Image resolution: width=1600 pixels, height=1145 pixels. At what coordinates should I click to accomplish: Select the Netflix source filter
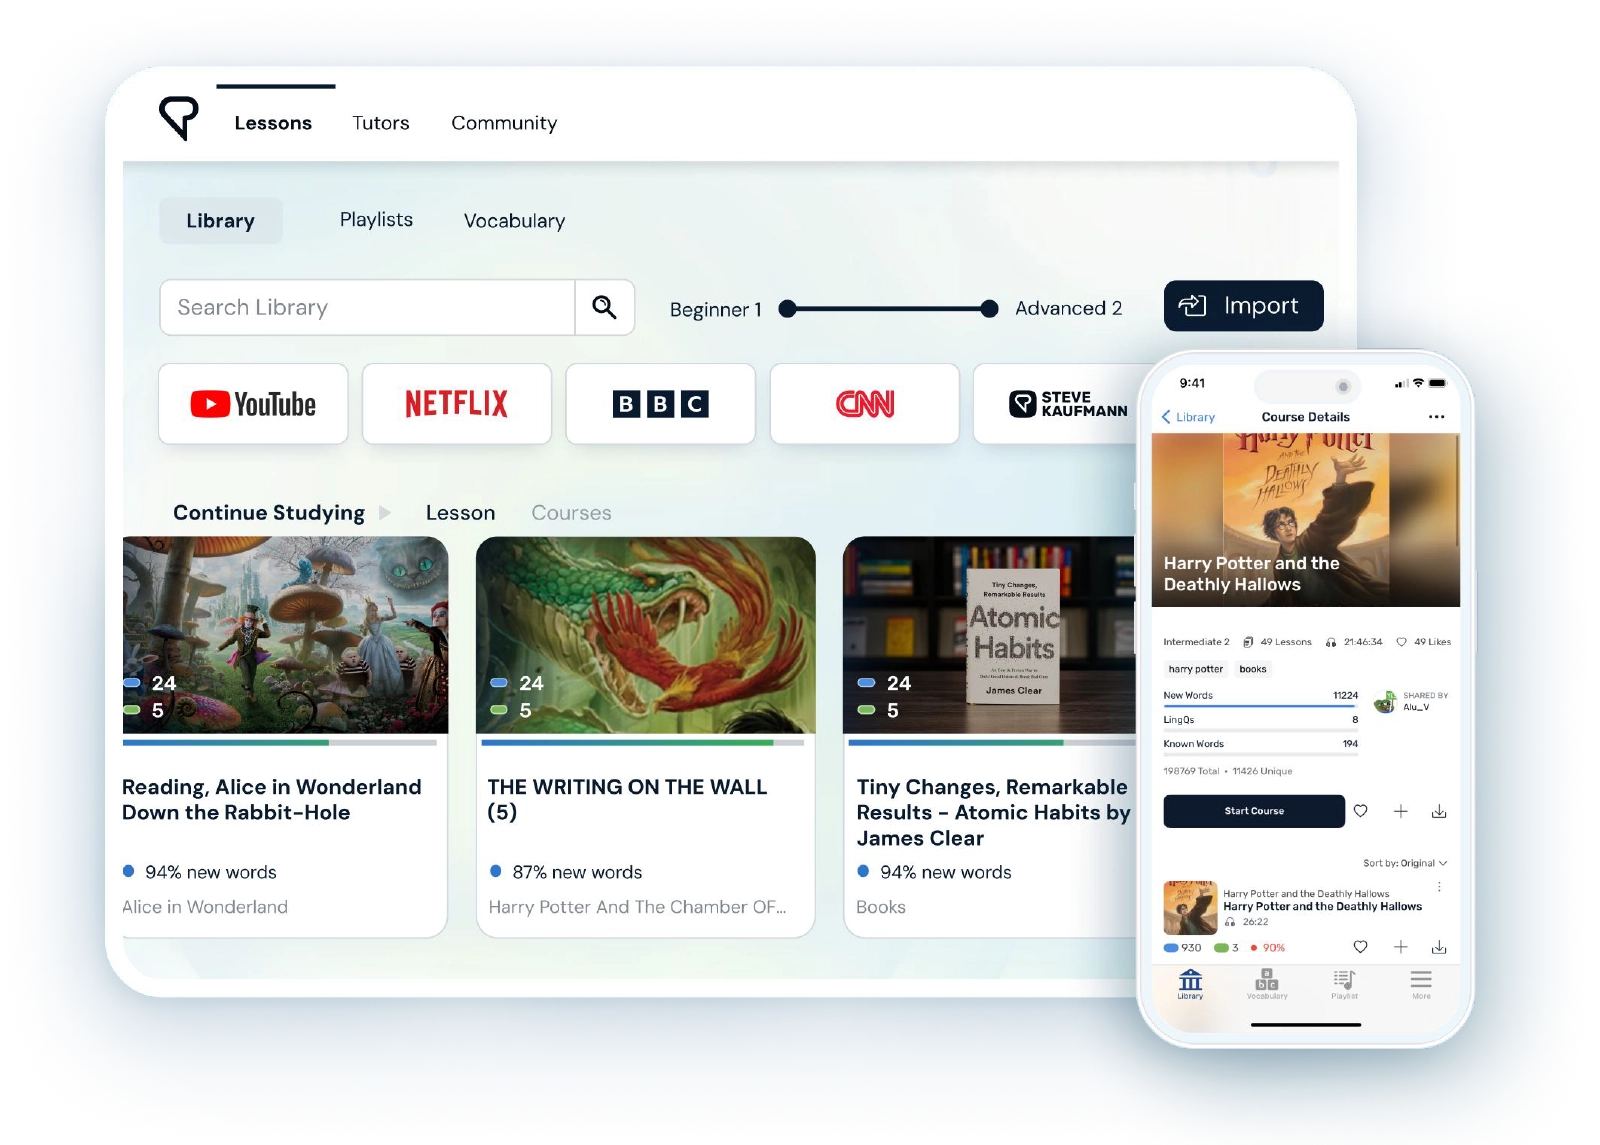(456, 403)
